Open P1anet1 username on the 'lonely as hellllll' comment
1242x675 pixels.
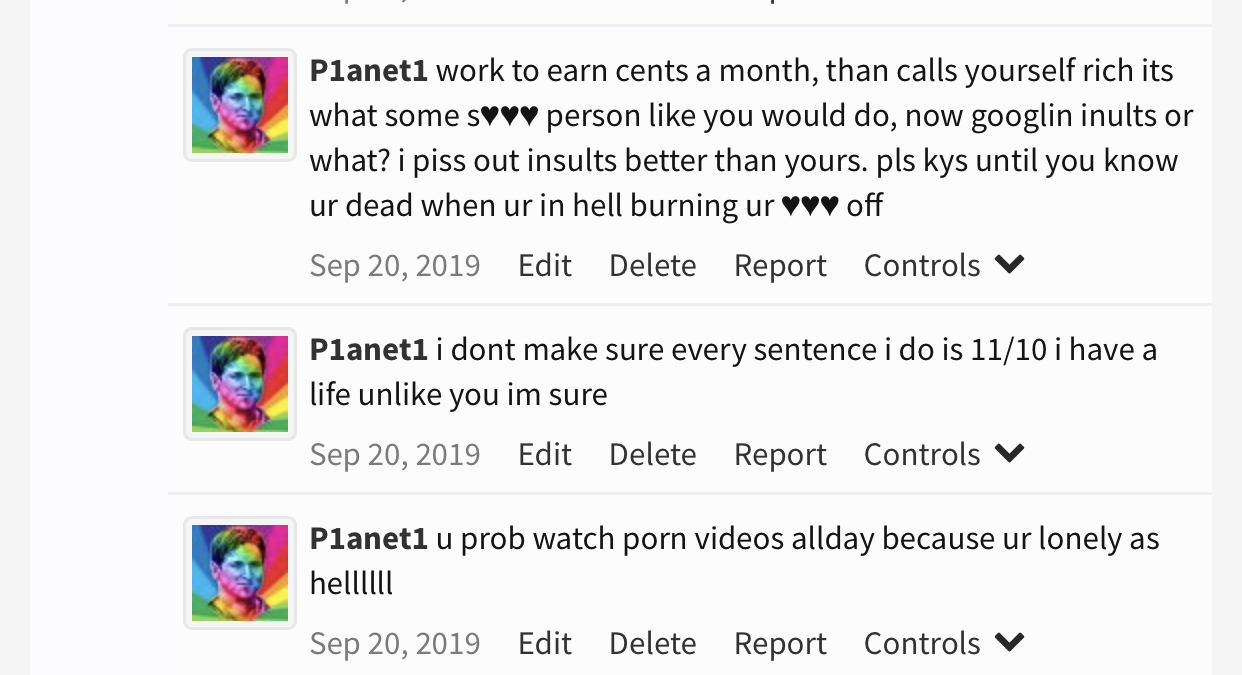coord(369,539)
